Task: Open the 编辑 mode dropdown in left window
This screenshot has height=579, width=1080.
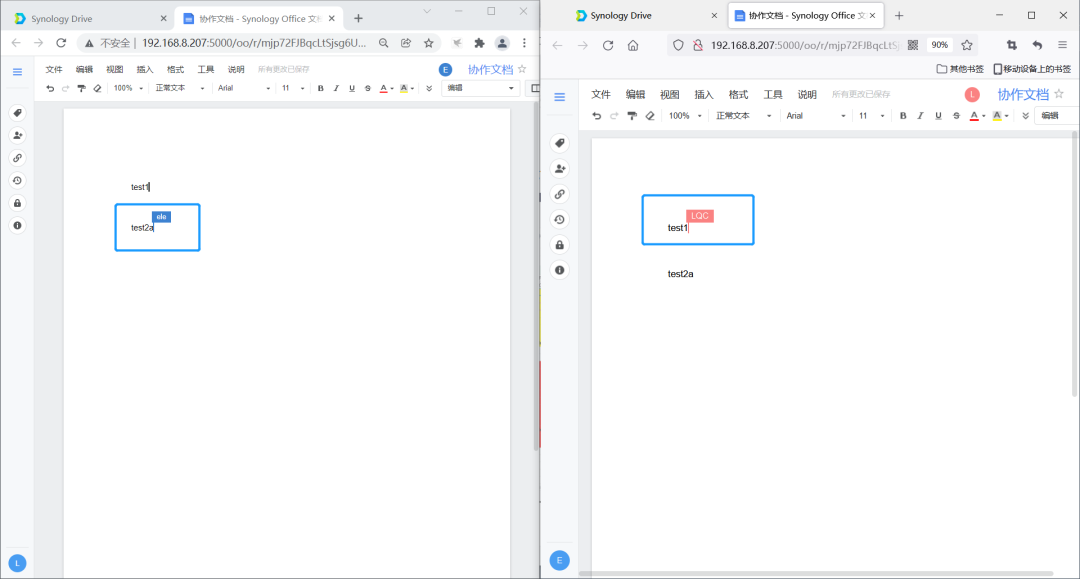Action: pos(480,88)
